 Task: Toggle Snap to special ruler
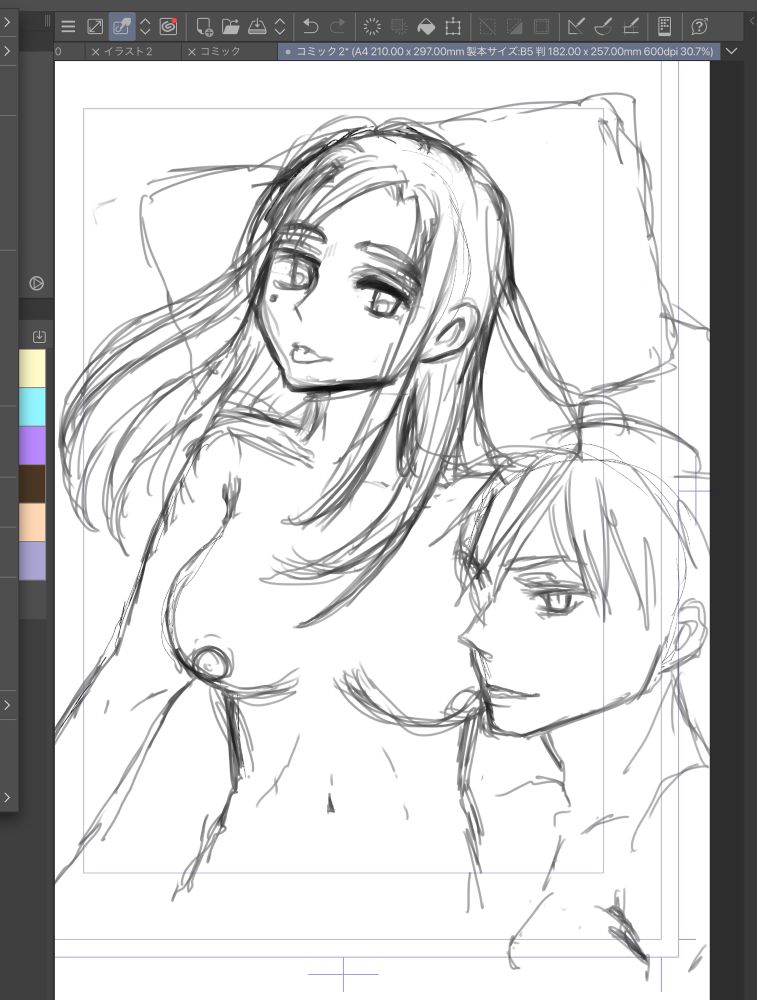pos(603,27)
